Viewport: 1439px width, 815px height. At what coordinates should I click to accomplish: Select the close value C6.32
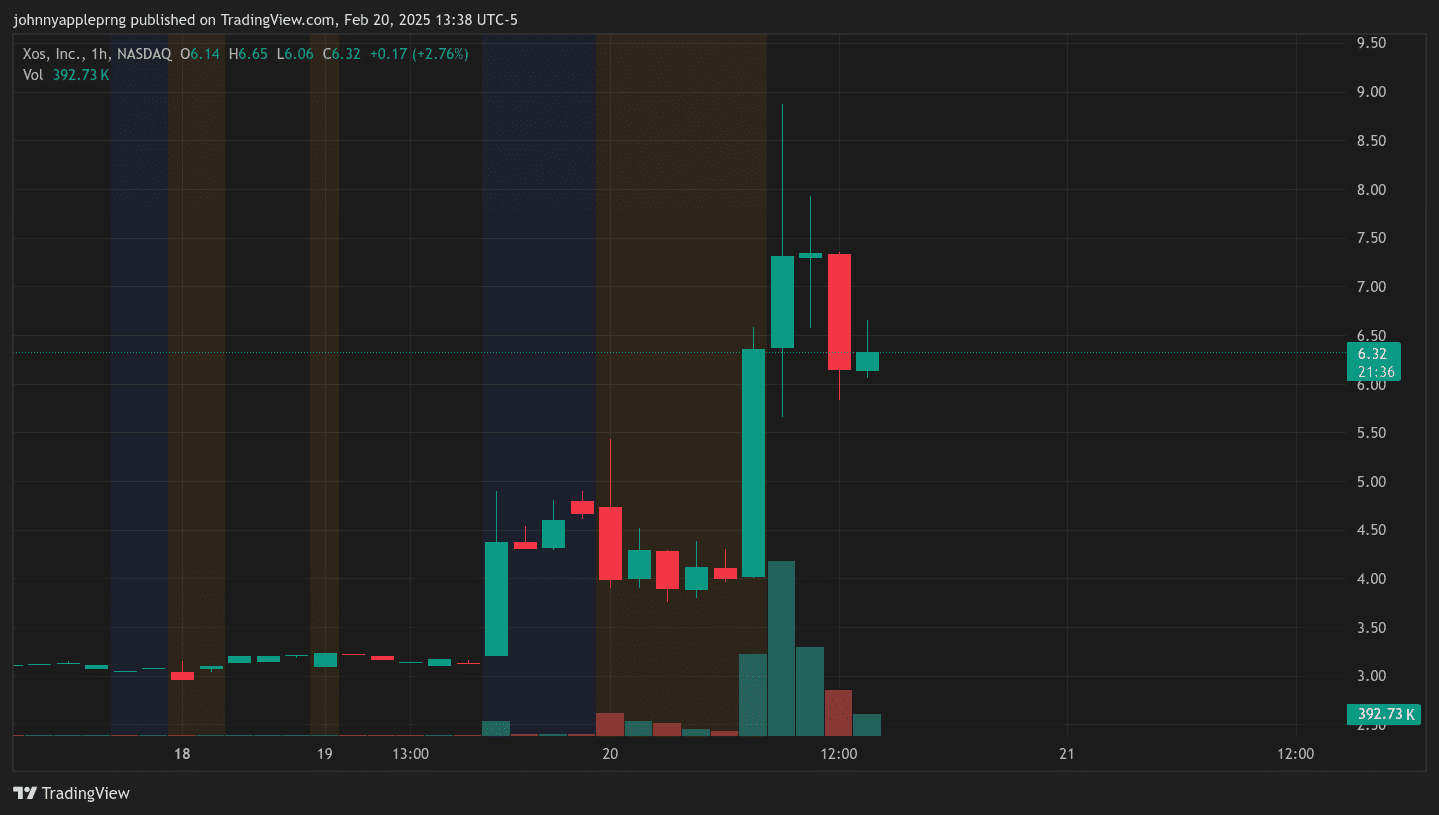pyautogui.click(x=341, y=54)
